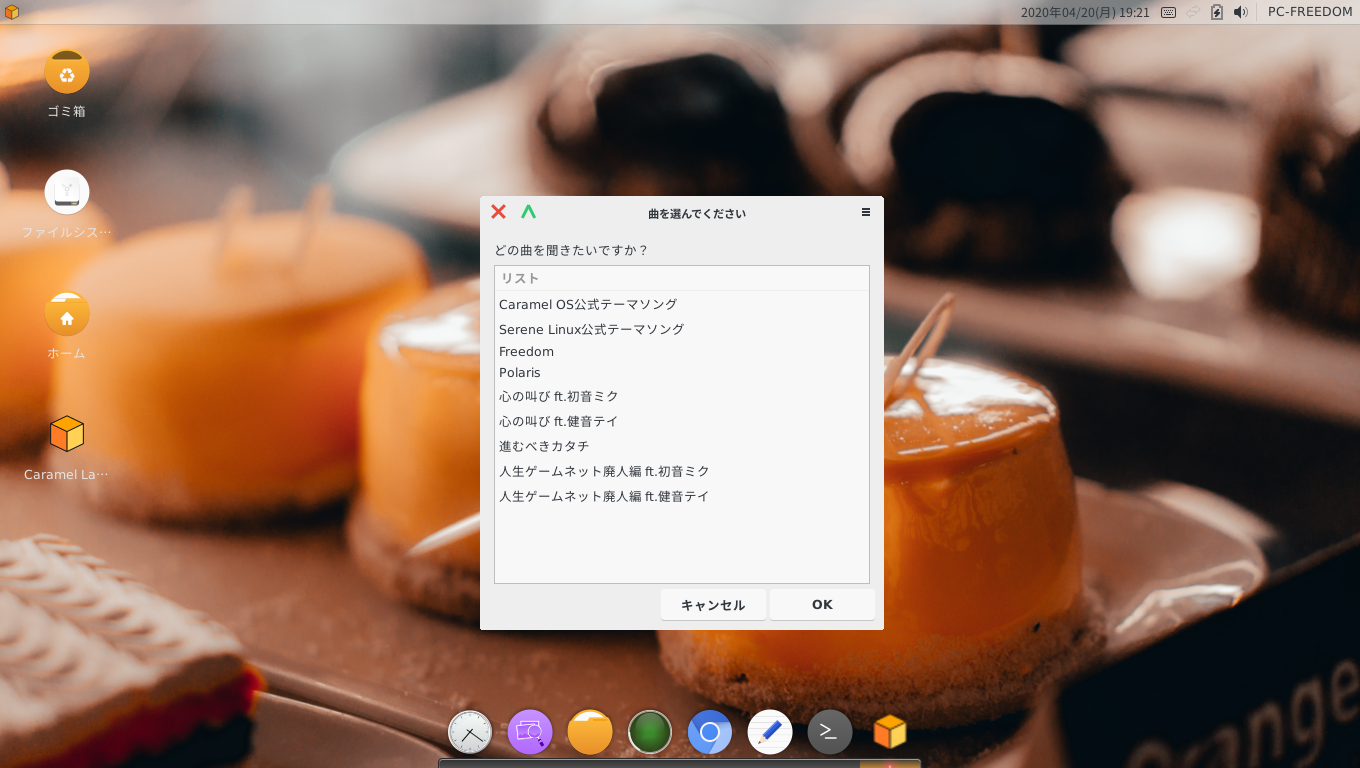Viewport: 1360px width, 768px height.
Task: Launch the terminal from the dock
Action: point(830,732)
